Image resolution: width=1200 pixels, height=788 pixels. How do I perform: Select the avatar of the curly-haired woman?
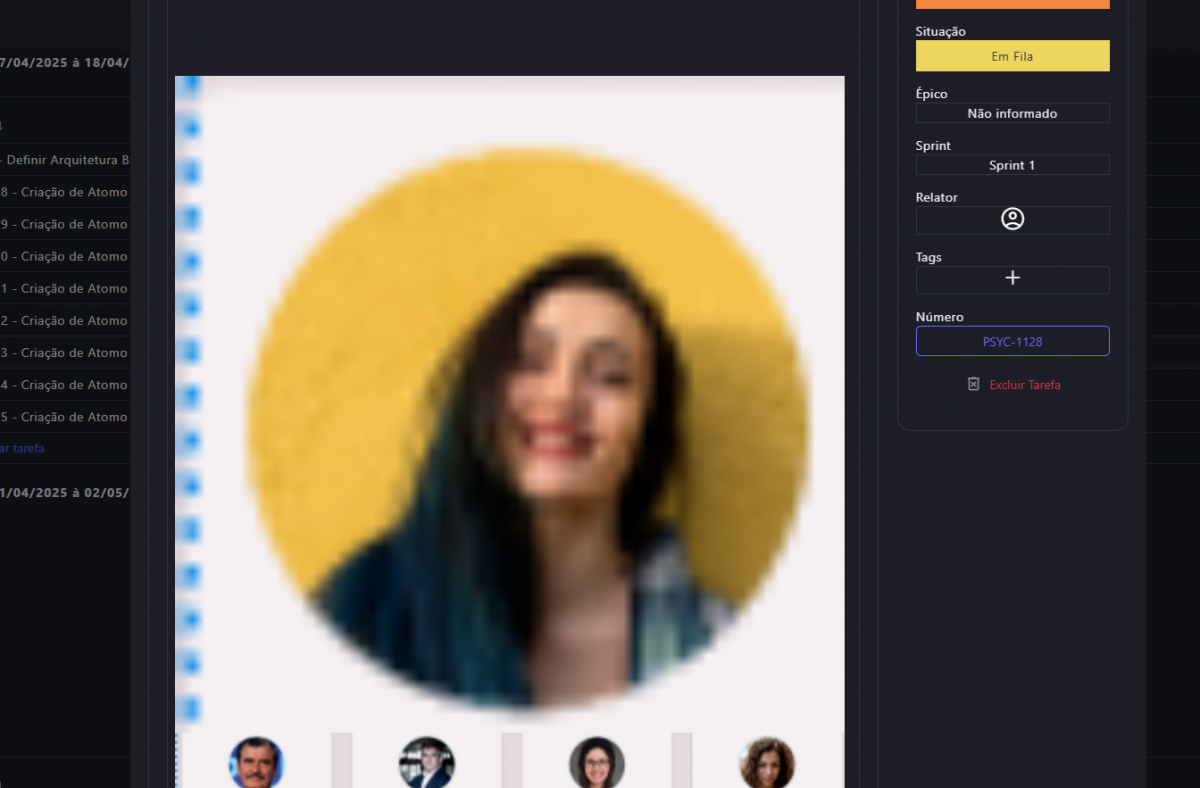point(767,763)
